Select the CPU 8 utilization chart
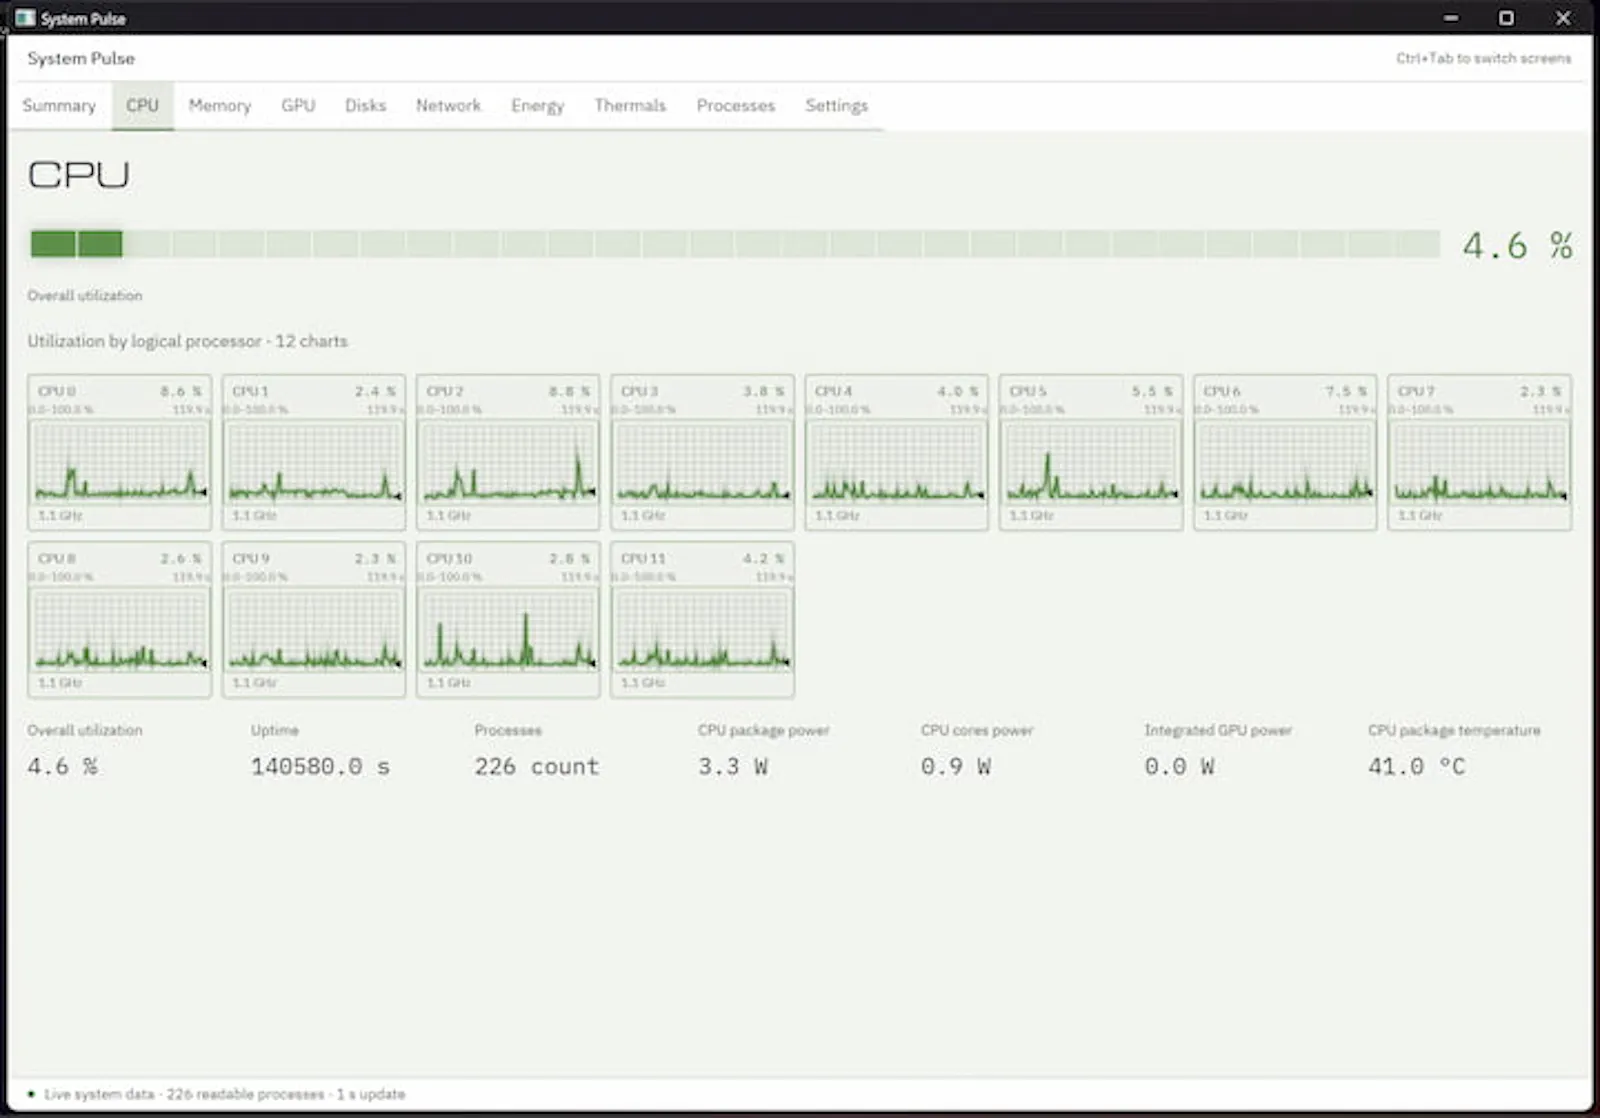The width and height of the screenshot is (1600, 1118). (120, 619)
